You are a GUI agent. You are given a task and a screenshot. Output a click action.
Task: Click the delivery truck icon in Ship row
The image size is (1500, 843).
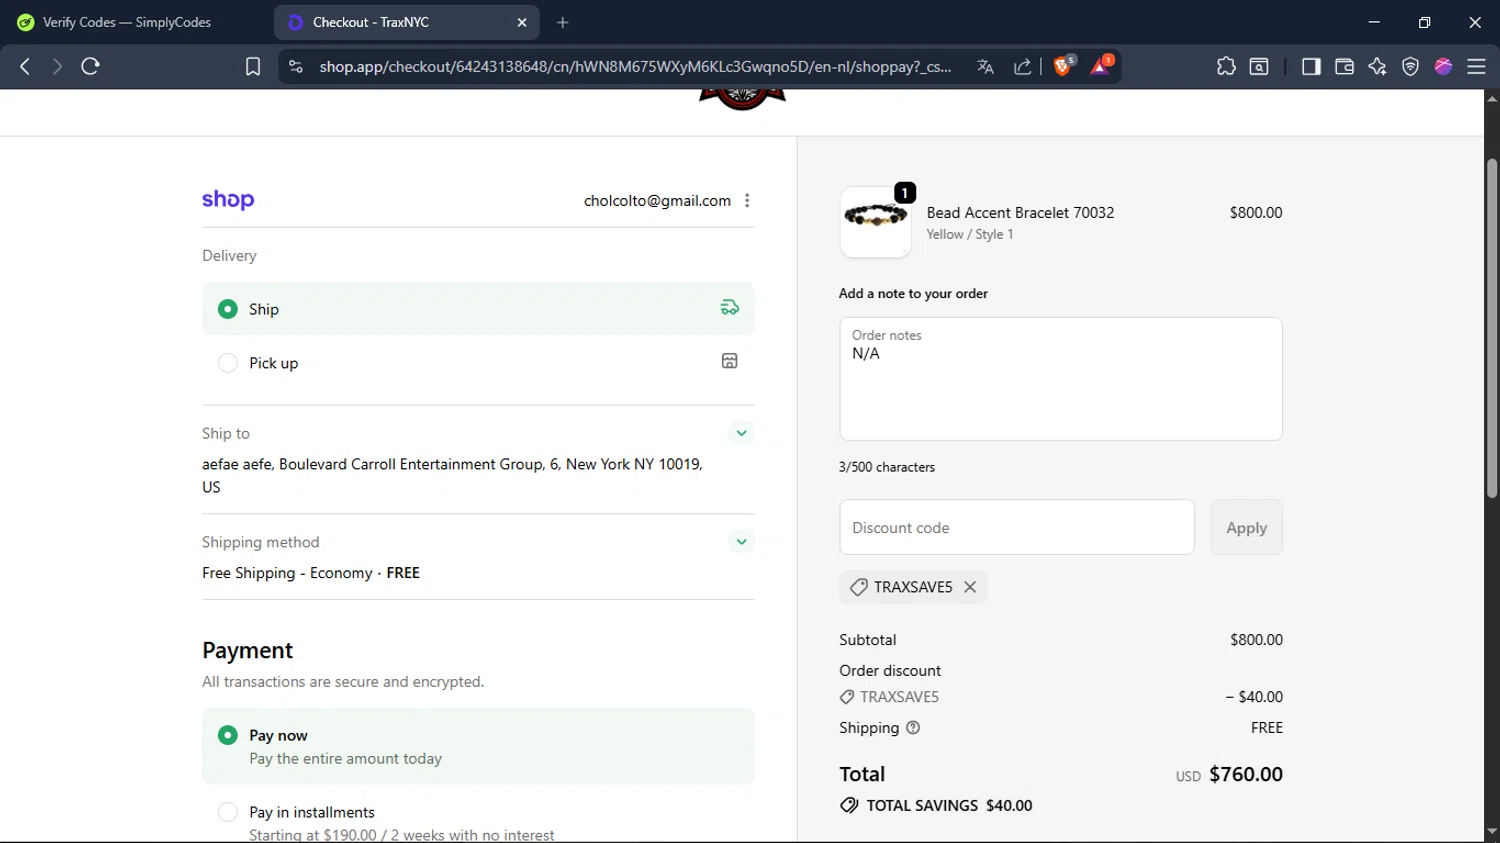click(x=730, y=308)
